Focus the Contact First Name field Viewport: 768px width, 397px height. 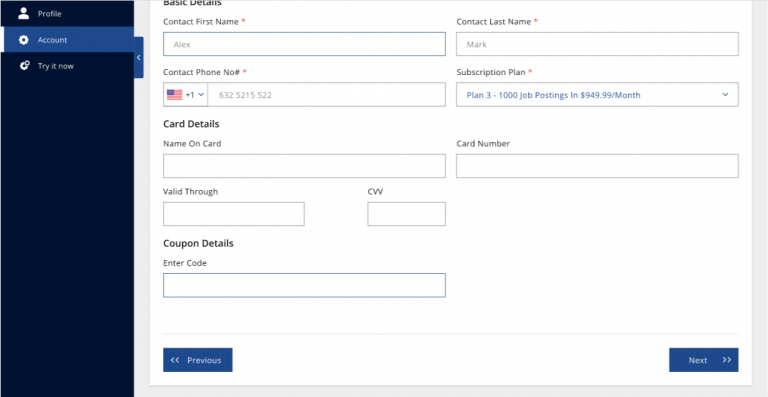pyautogui.click(x=304, y=44)
